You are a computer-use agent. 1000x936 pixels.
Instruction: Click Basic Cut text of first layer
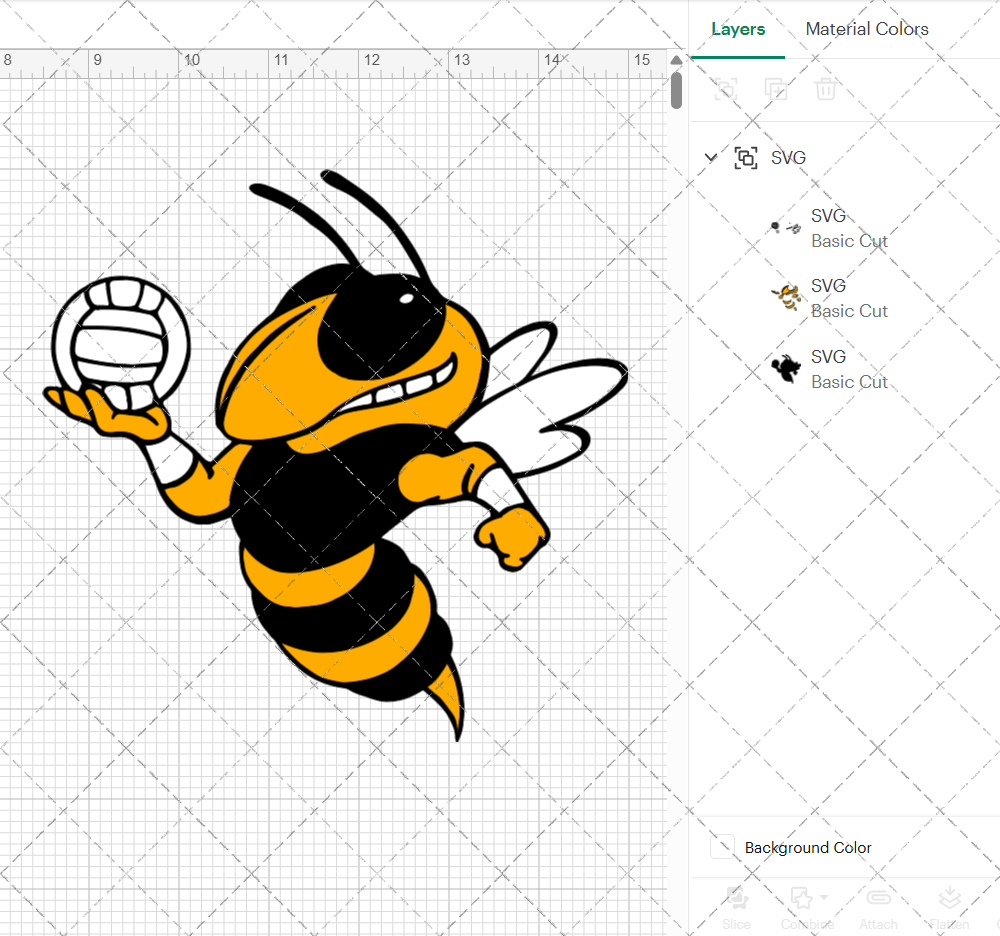point(849,242)
